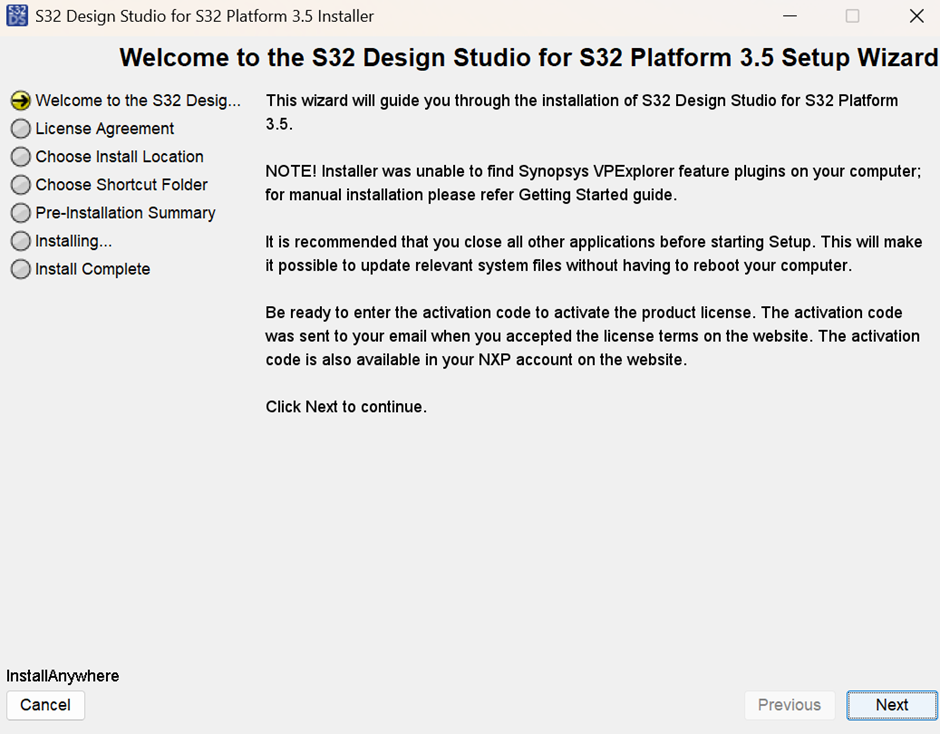Click the circle icon beside Pre-Installation Summary

[20, 213]
